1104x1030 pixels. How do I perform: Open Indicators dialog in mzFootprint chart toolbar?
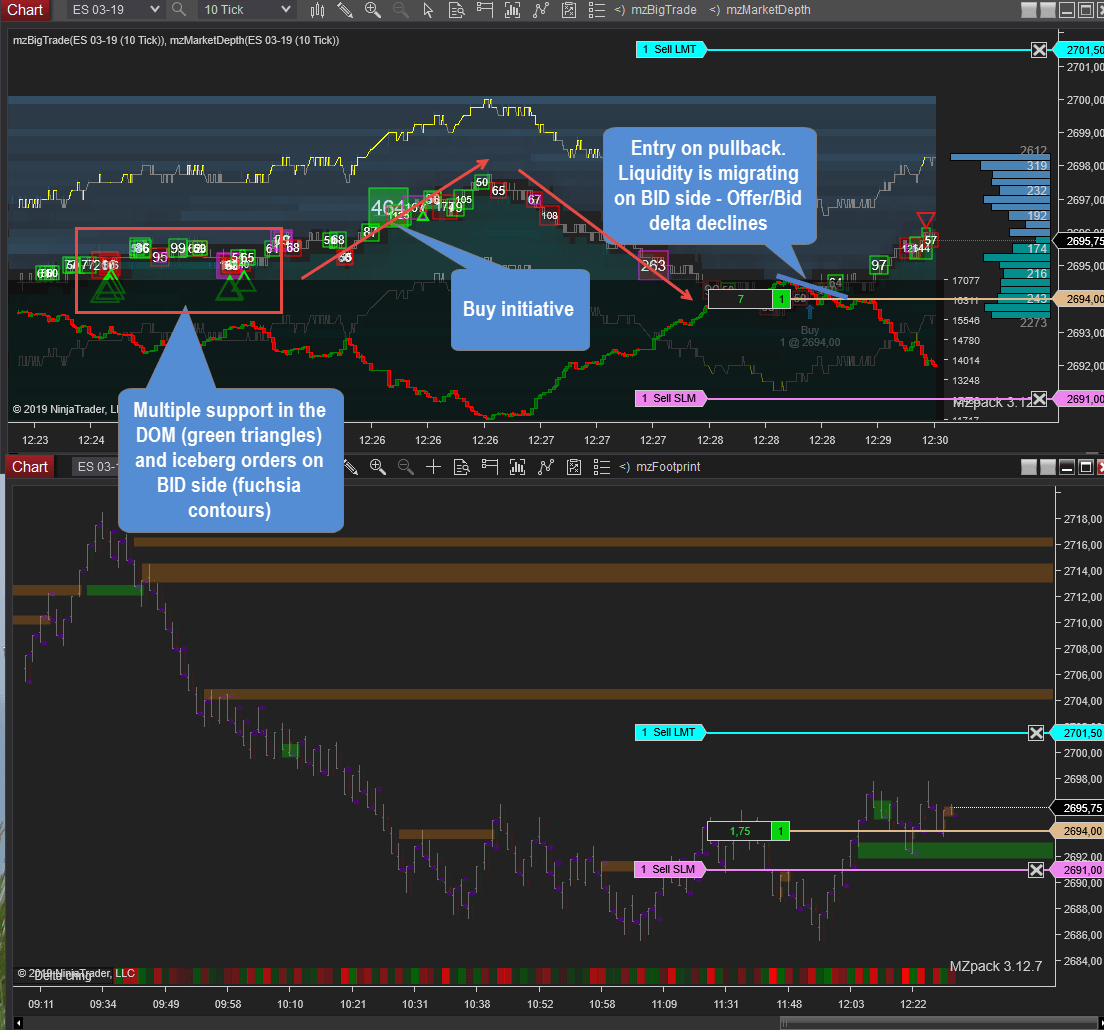[x=546, y=467]
